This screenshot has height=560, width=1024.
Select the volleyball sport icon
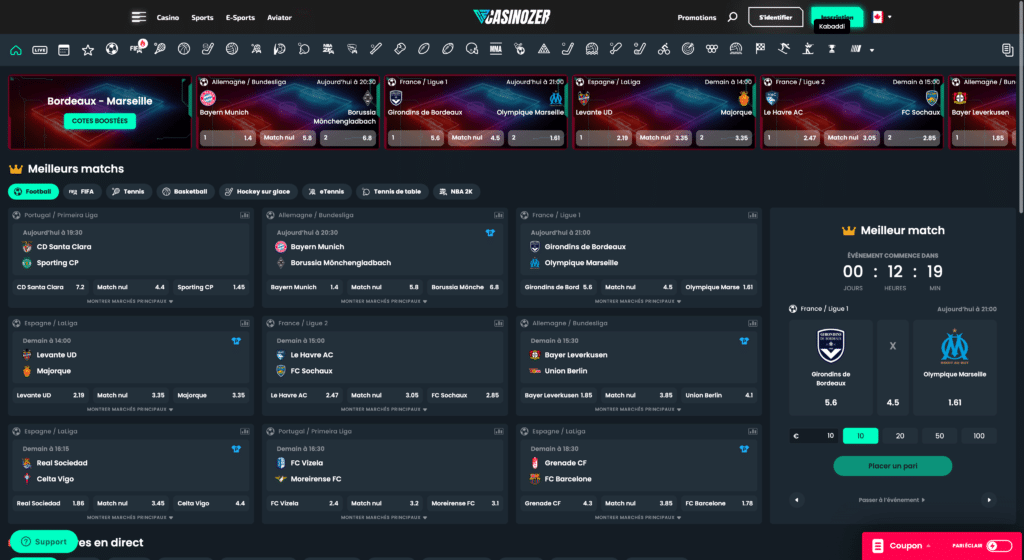coord(232,49)
